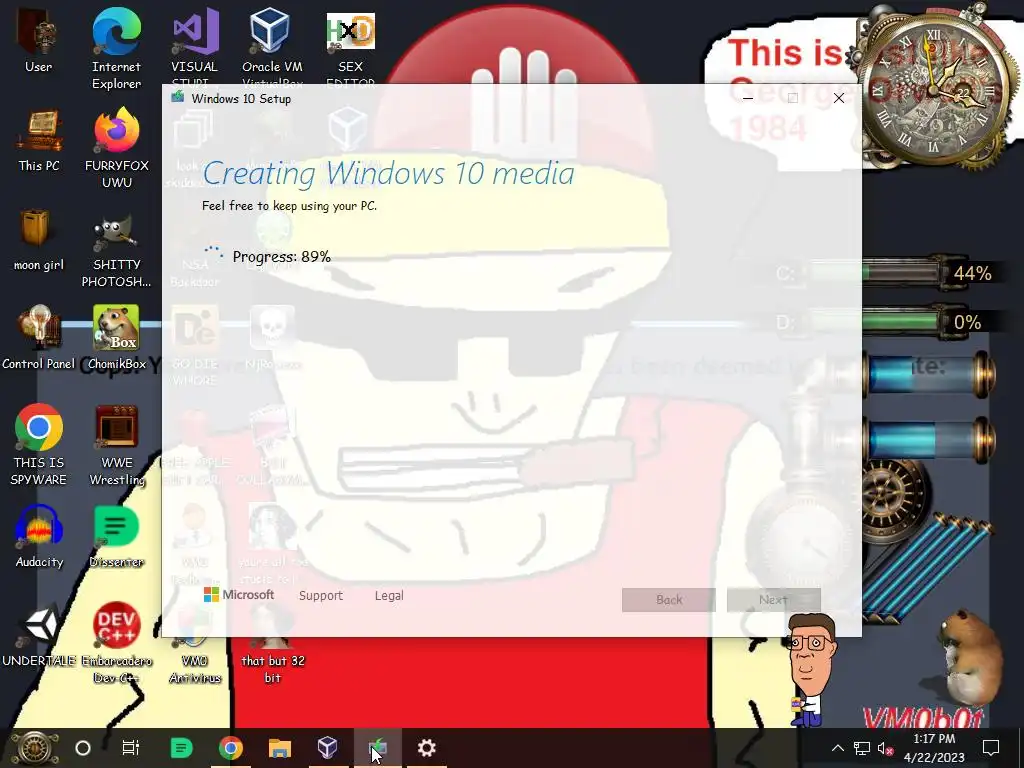
Task: Open the User desktop icon
Action: [39, 40]
